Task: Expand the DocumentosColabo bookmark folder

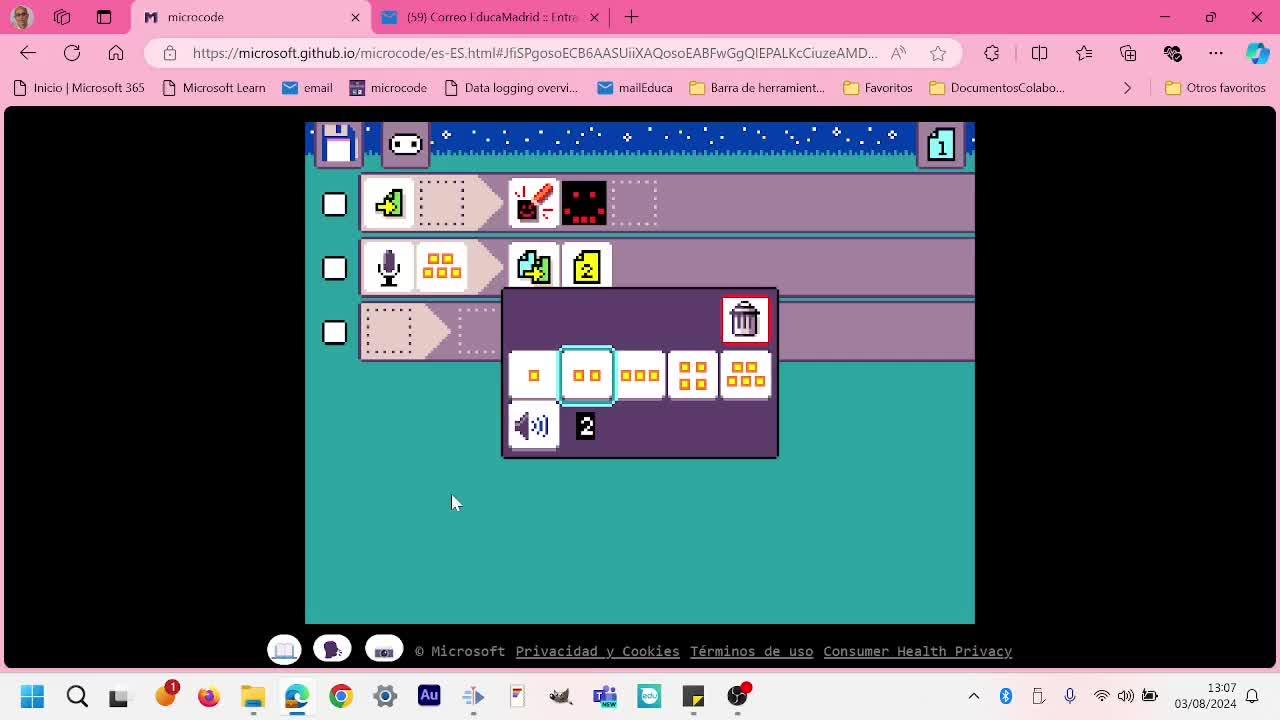Action: tap(997, 88)
